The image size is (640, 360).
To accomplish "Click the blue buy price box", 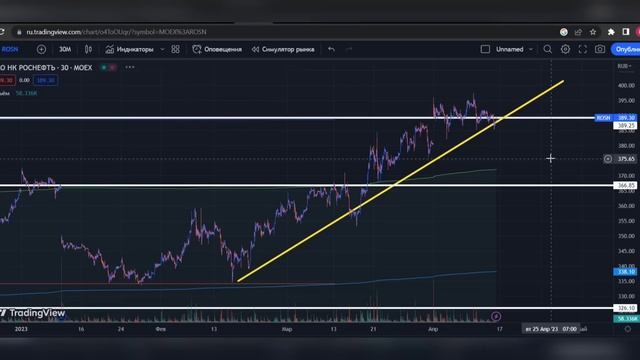I will [x=46, y=80].
